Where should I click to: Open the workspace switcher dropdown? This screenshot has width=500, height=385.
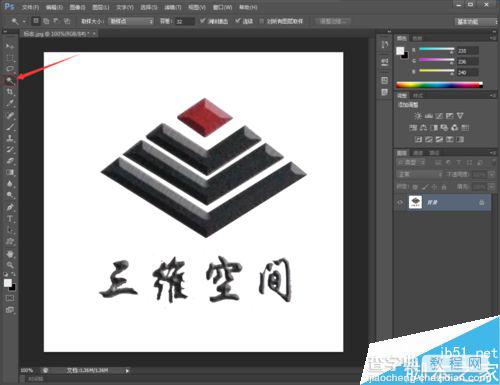point(476,21)
